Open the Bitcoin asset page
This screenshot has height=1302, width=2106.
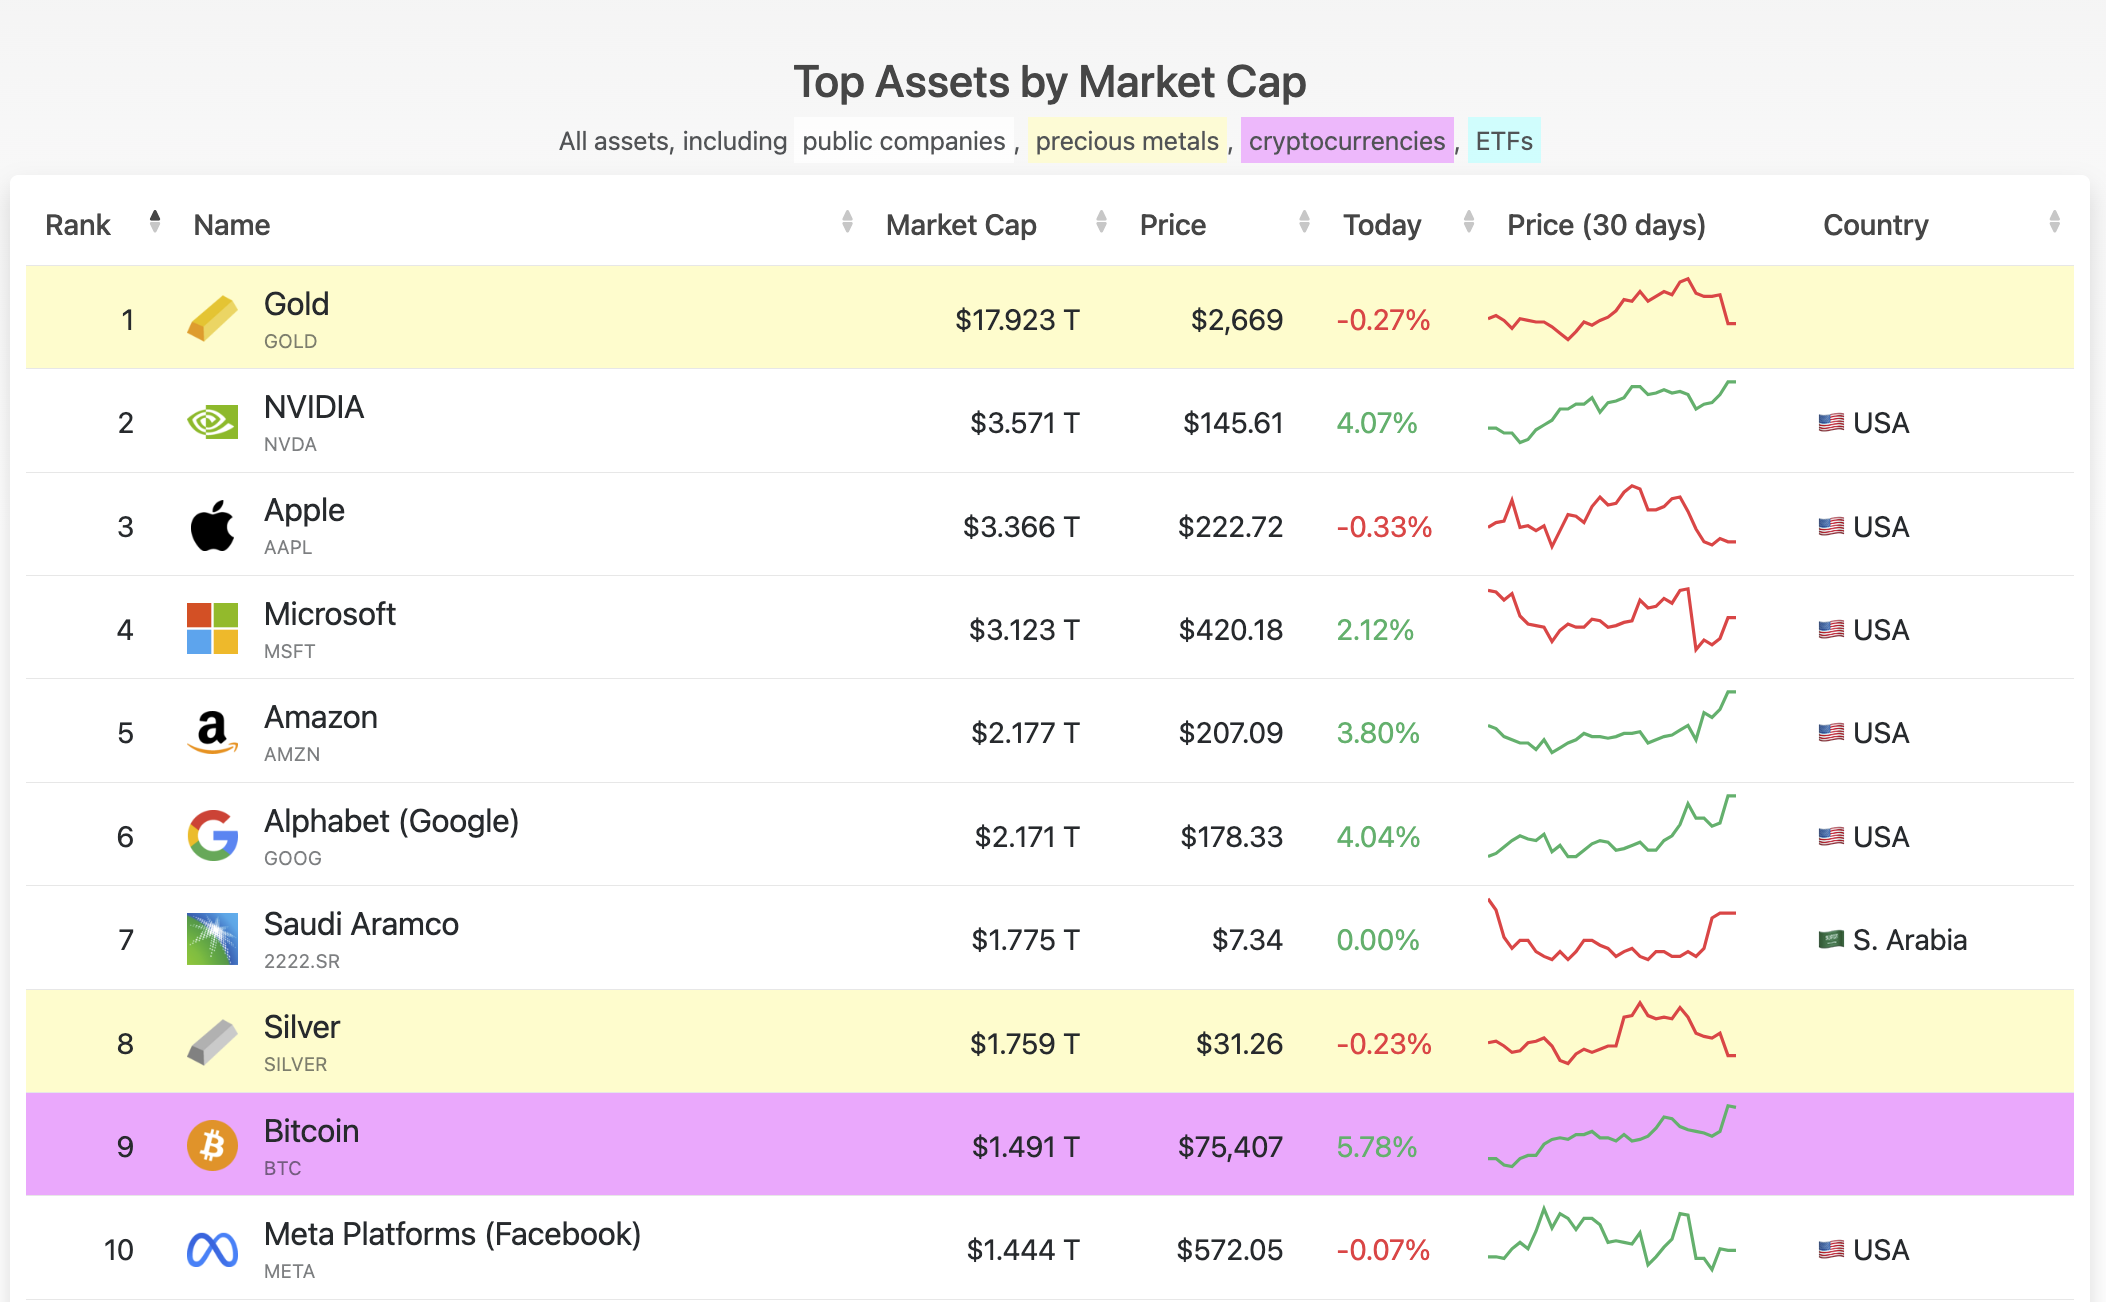pos(311,1131)
